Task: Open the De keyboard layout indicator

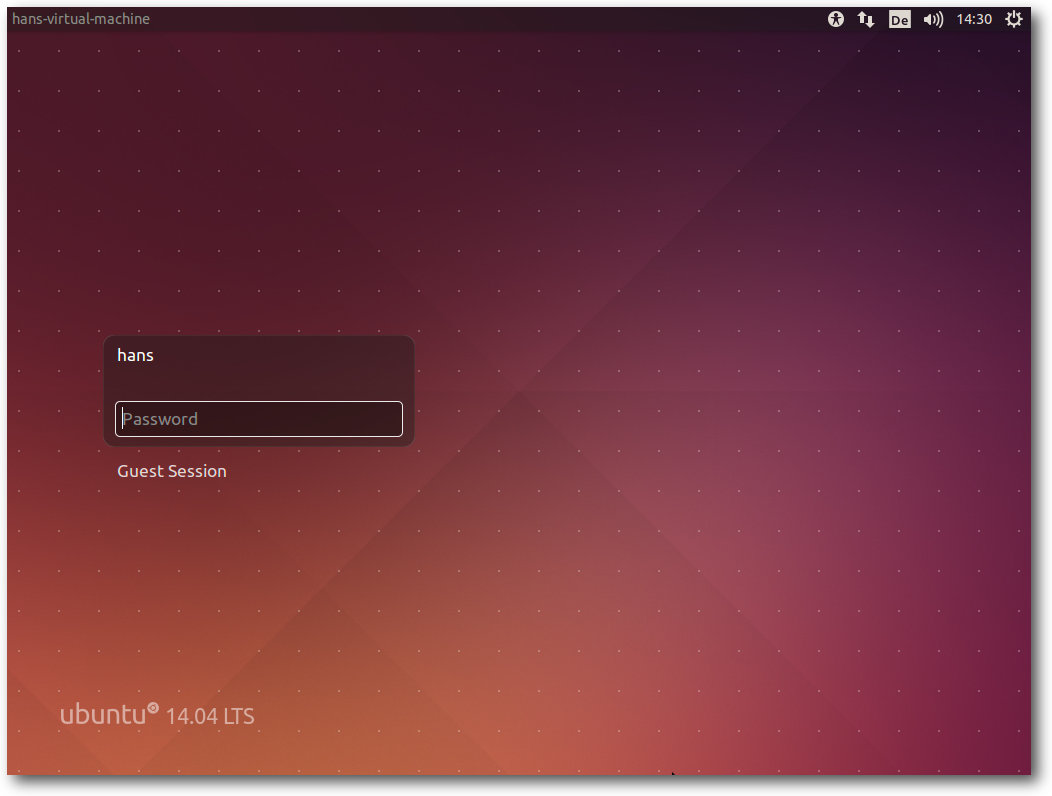Action: click(x=899, y=19)
